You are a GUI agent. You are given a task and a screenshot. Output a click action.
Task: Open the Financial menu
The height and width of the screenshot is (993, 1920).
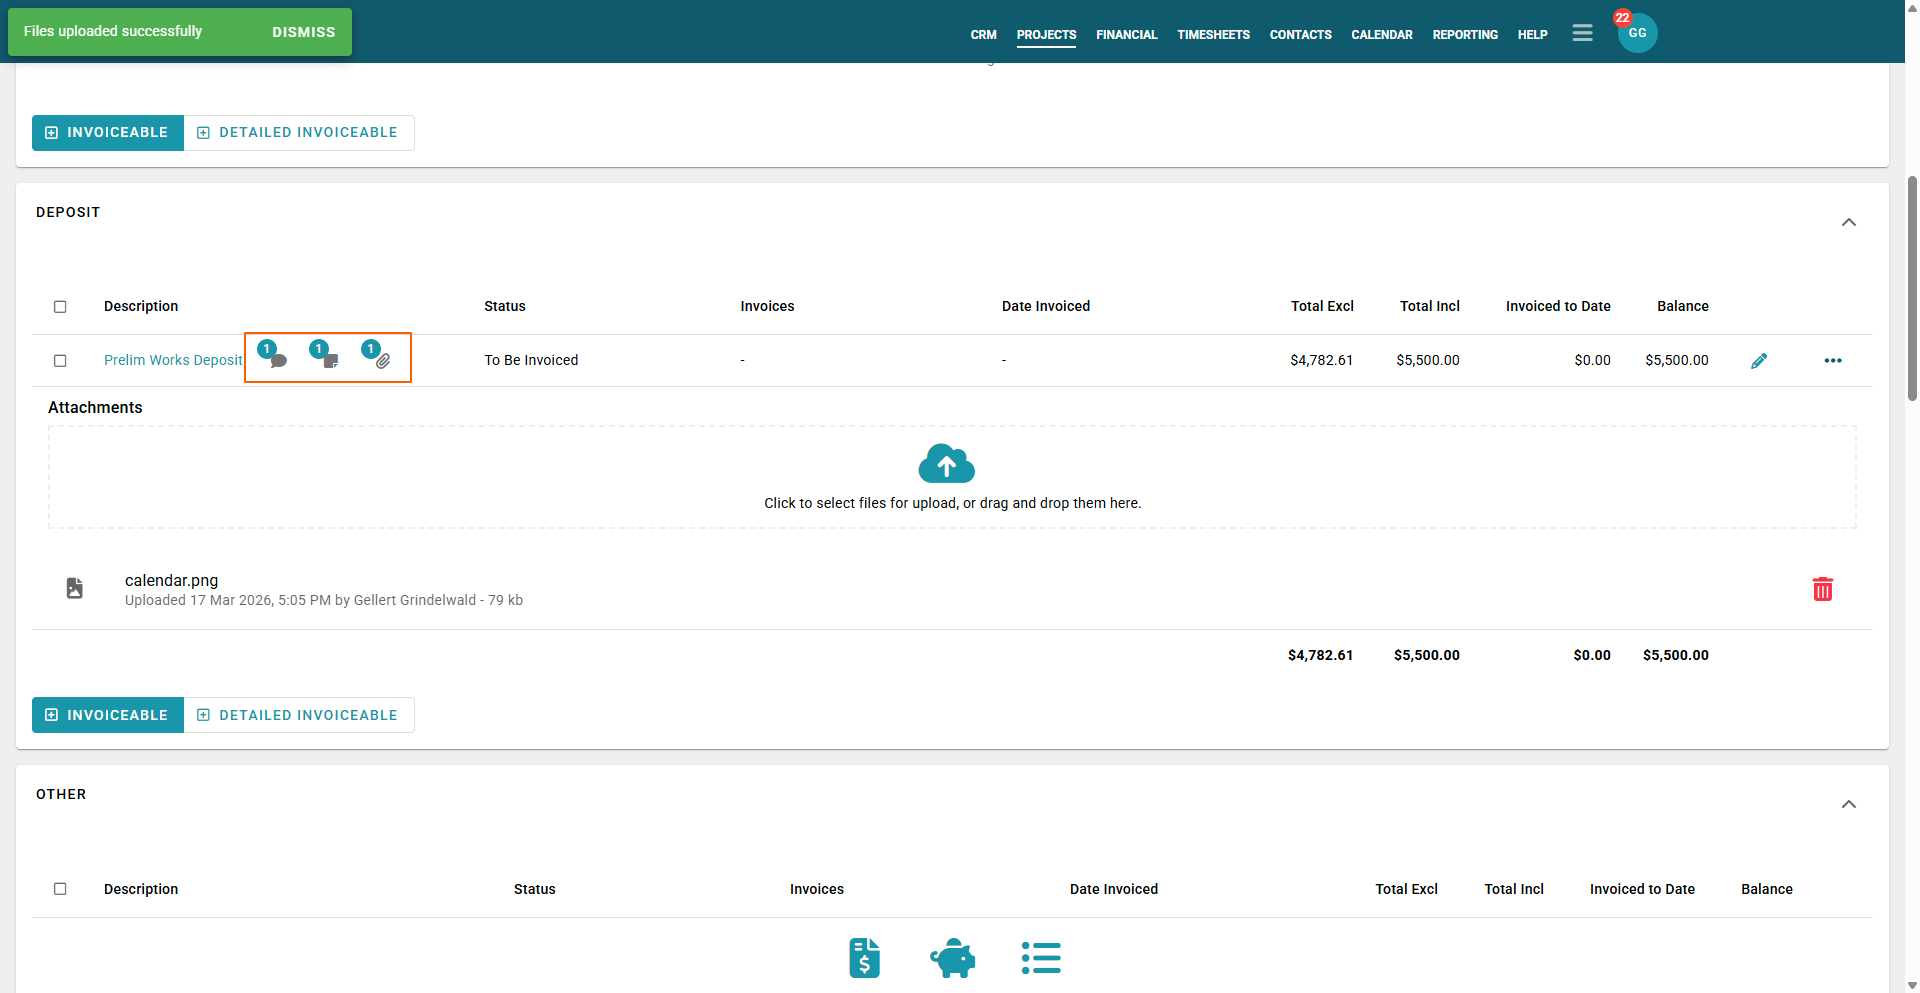(1126, 35)
